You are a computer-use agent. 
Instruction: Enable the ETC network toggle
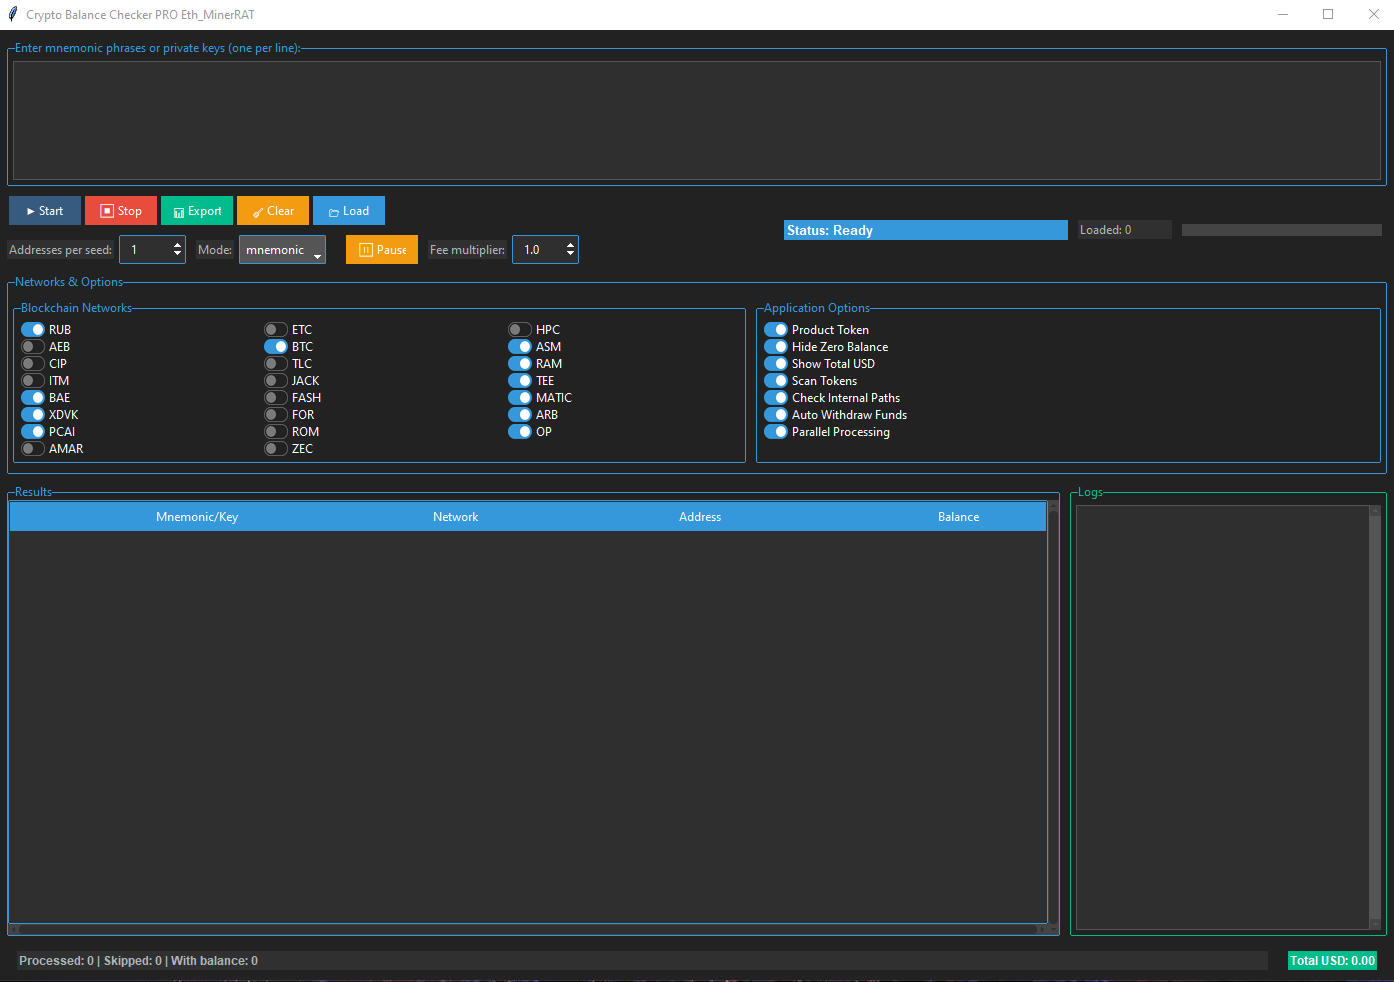pyautogui.click(x=275, y=329)
